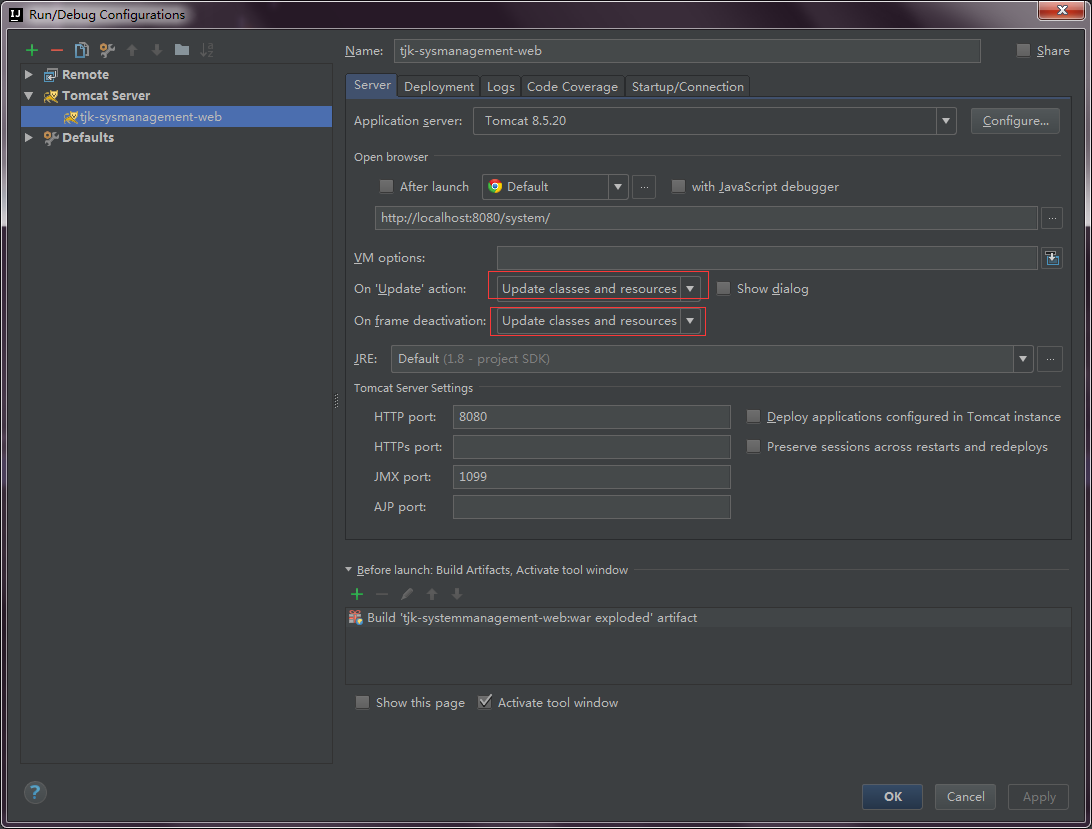Close the Run/Debug Configurations dialog
Screen dimensions: 1092x829
click(1062, 10)
